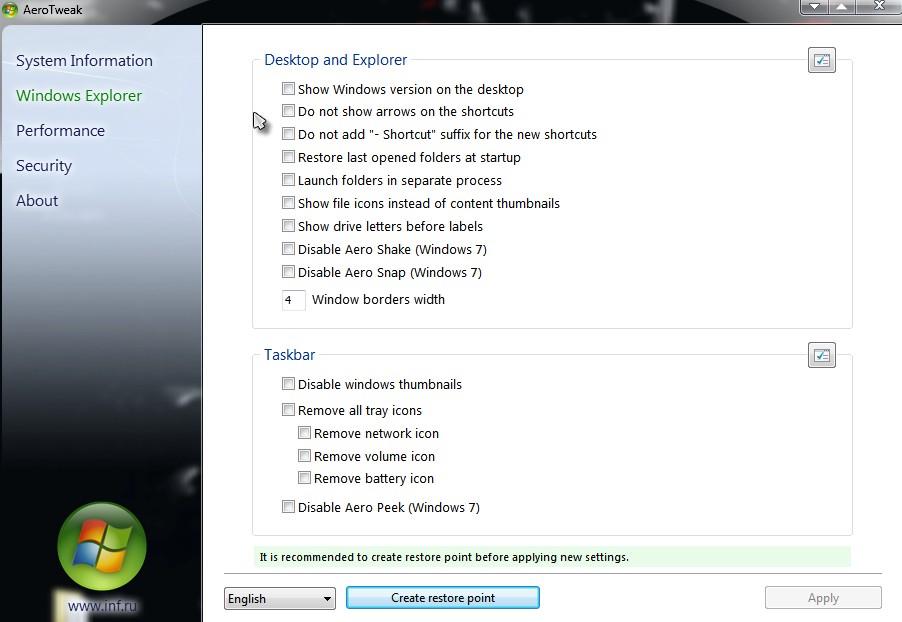Viewport: 902px width, 622px height.
Task: Click the title bar down-arrow menu button
Action: (x=814, y=6)
